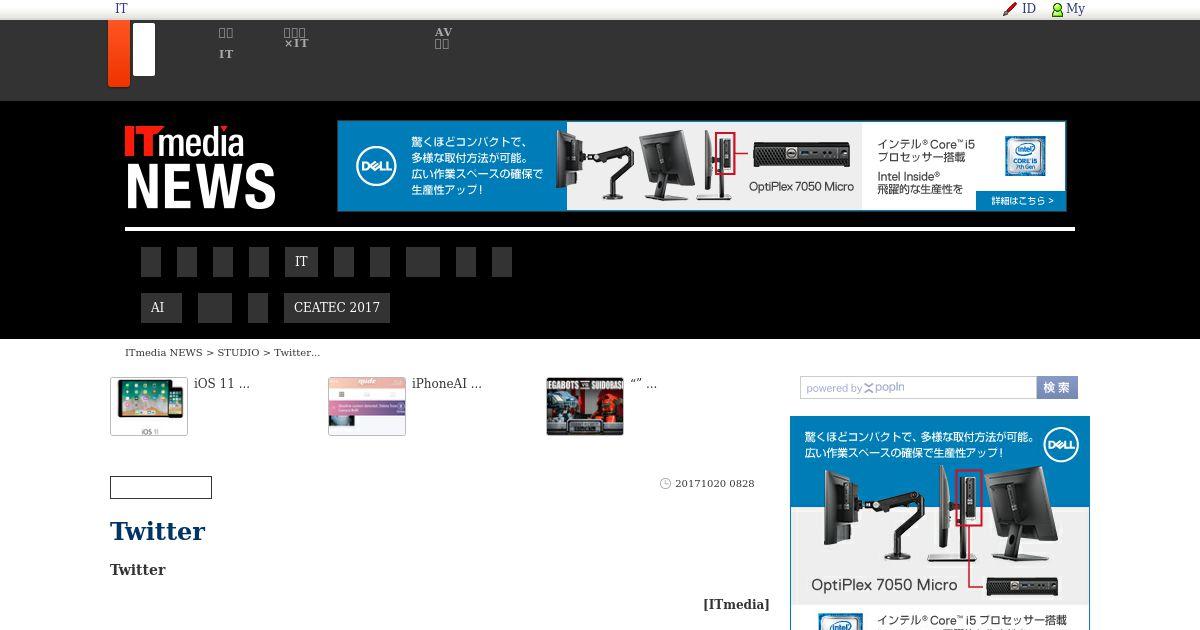This screenshot has width=1200, height=630.
Task: Click the Intel Core i5 badge in banner
Action: (1025, 156)
